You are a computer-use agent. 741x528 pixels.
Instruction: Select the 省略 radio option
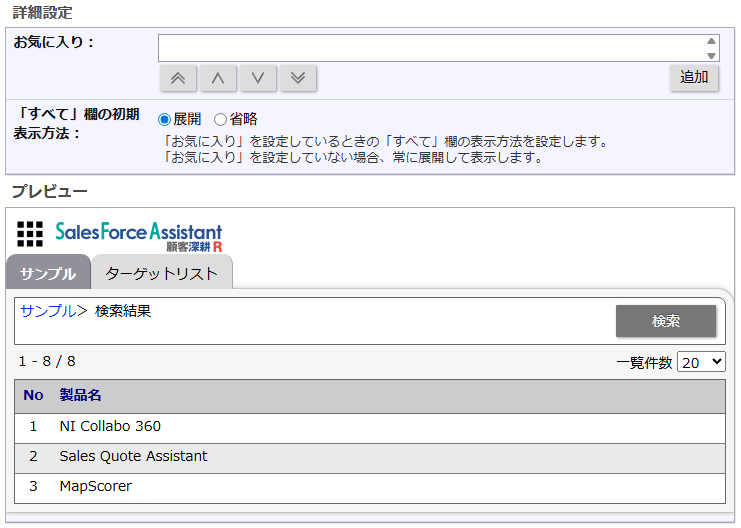(x=221, y=119)
